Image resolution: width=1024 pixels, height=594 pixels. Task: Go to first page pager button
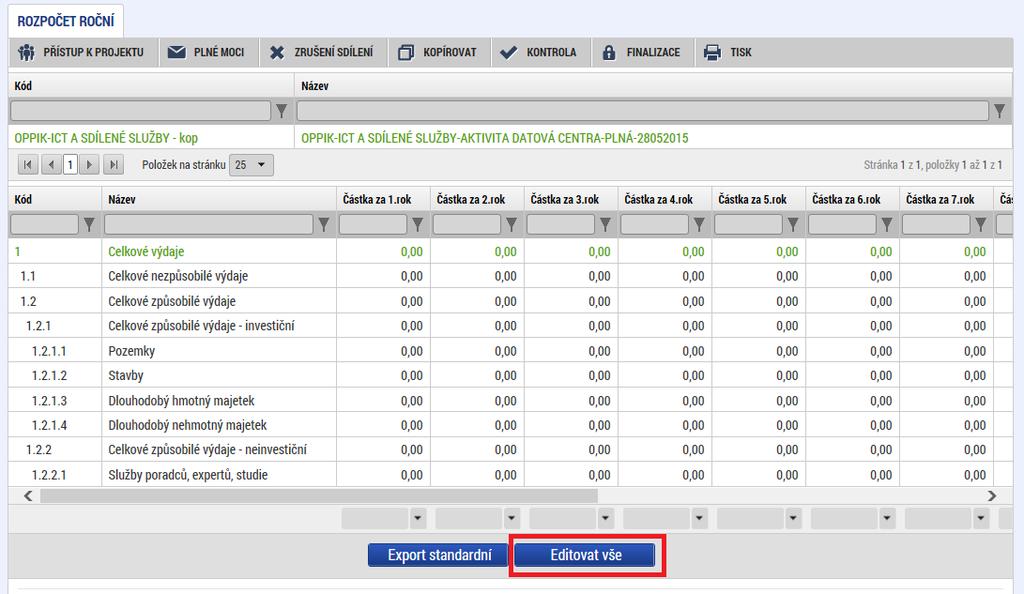[27, 165]
